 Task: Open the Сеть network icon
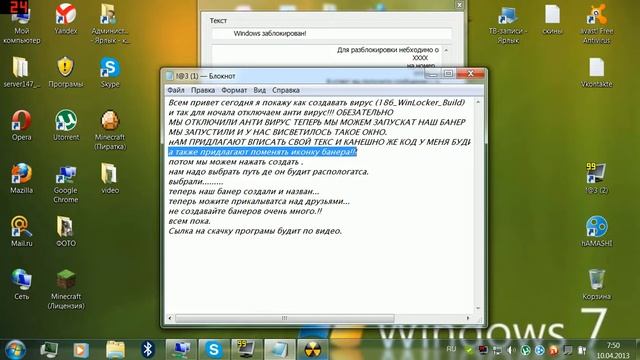(x=21, y=284)
